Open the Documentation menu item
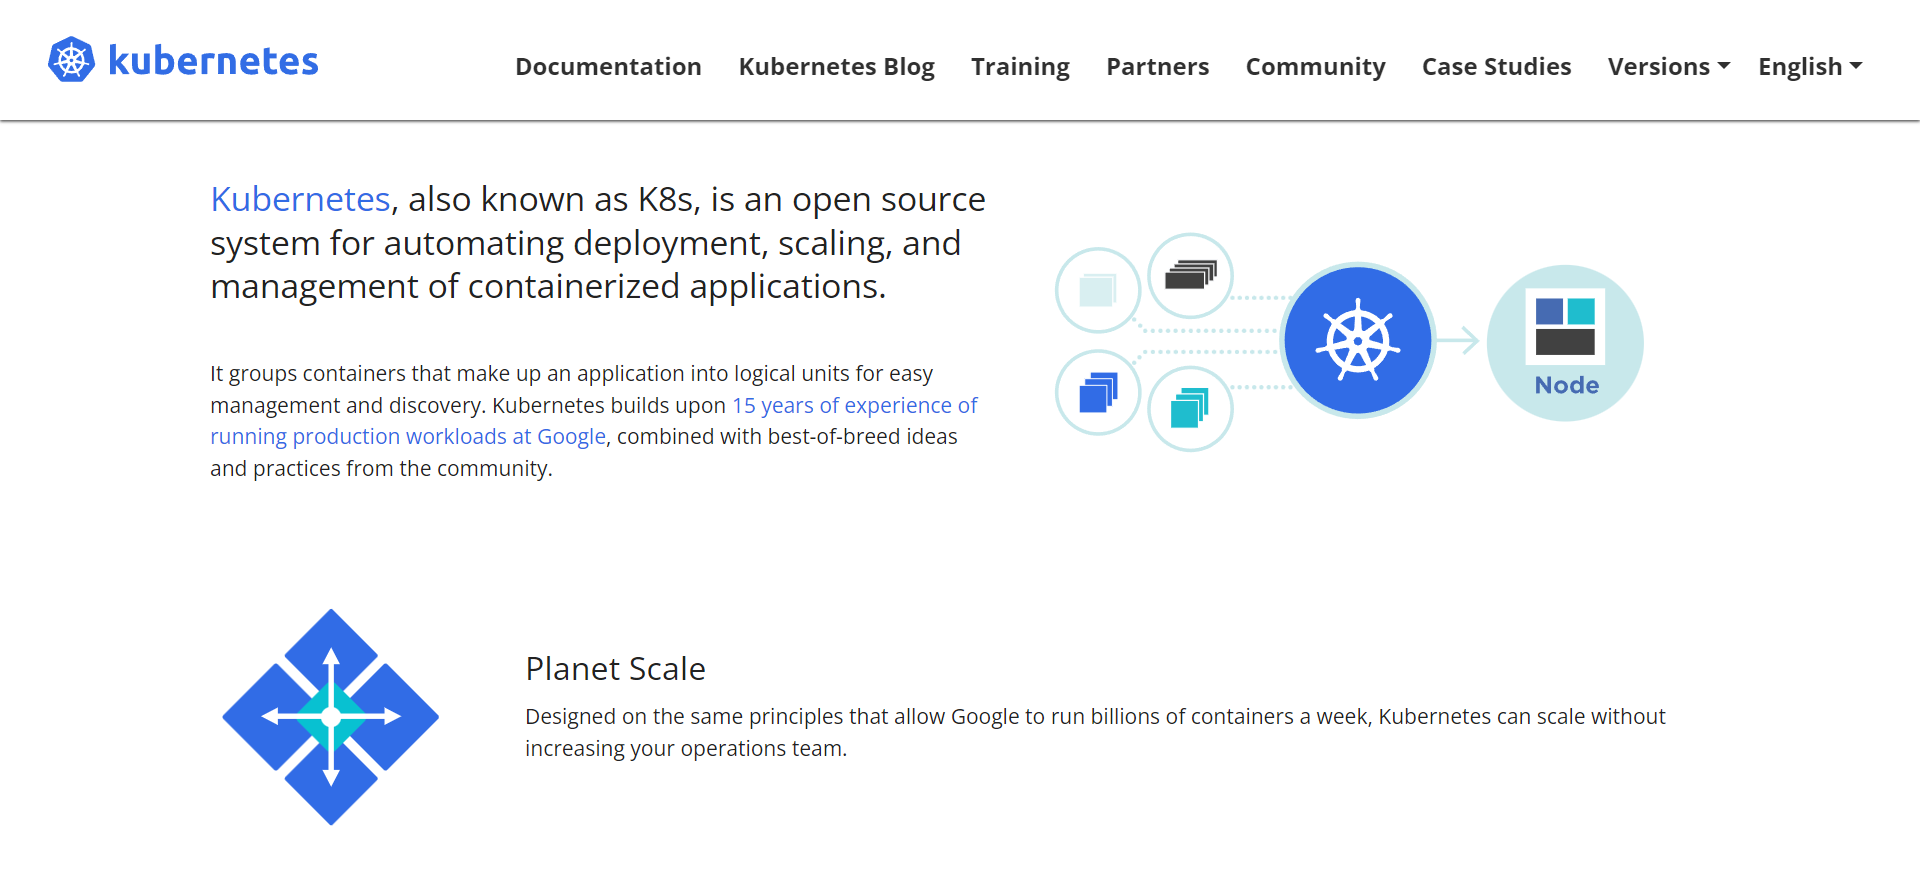Image resolution: width=1920 pixels, height=878 pixels. point(608,67)
